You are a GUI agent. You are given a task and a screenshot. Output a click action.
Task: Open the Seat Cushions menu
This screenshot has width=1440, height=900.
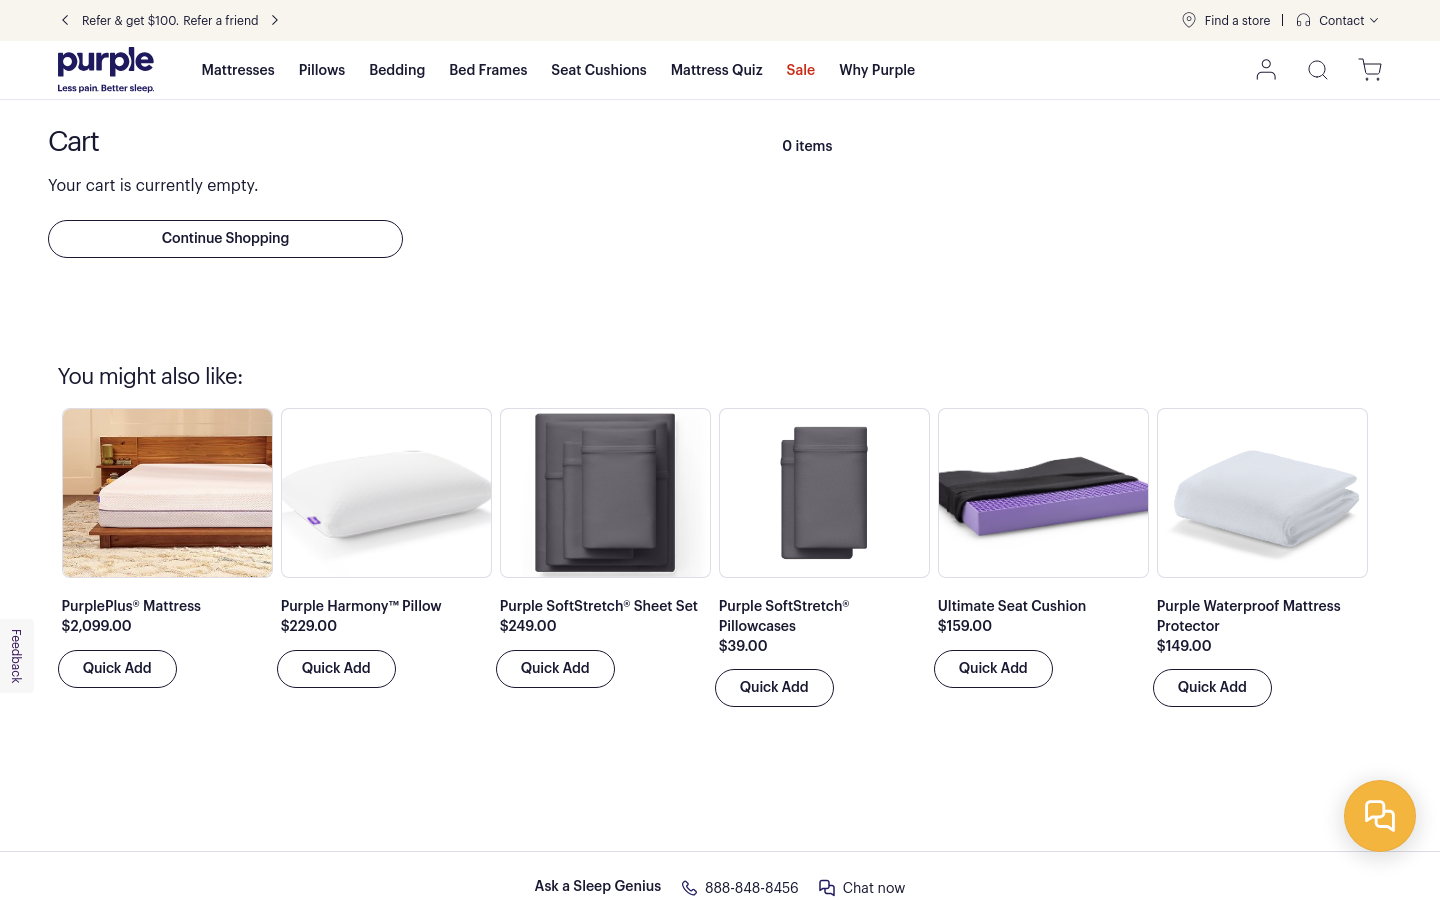[x=599, y=70]
